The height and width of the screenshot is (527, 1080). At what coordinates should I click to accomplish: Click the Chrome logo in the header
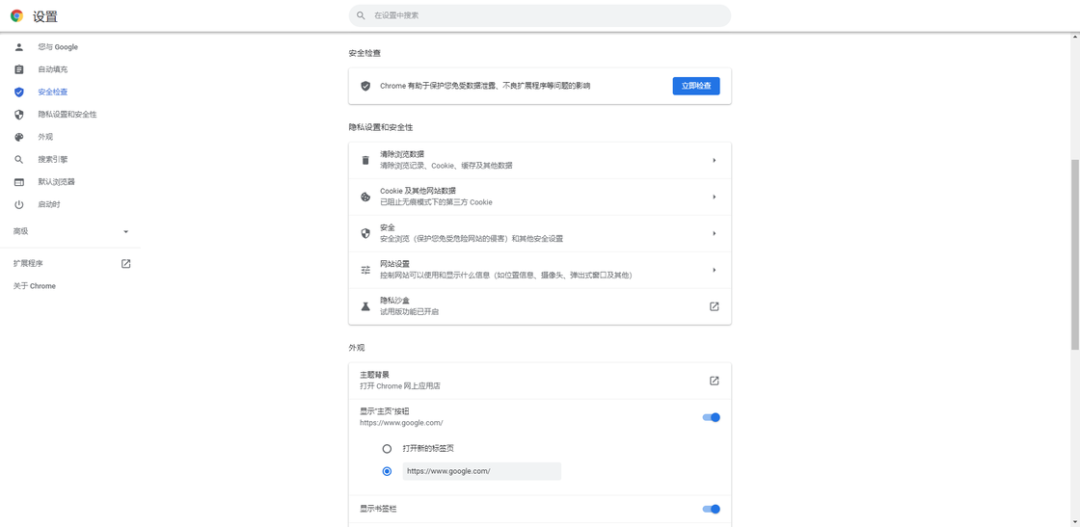(17, 16)
